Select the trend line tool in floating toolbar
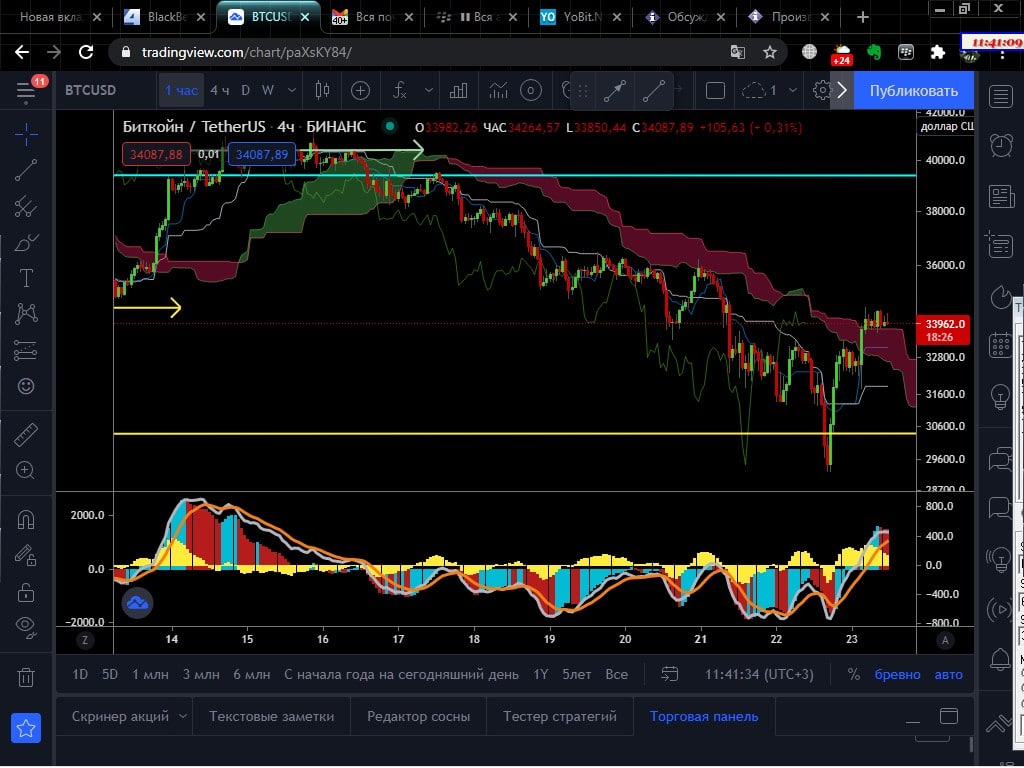Image resolution: width=1024 pixels, height=768 pixels. [x=654, y=91]
